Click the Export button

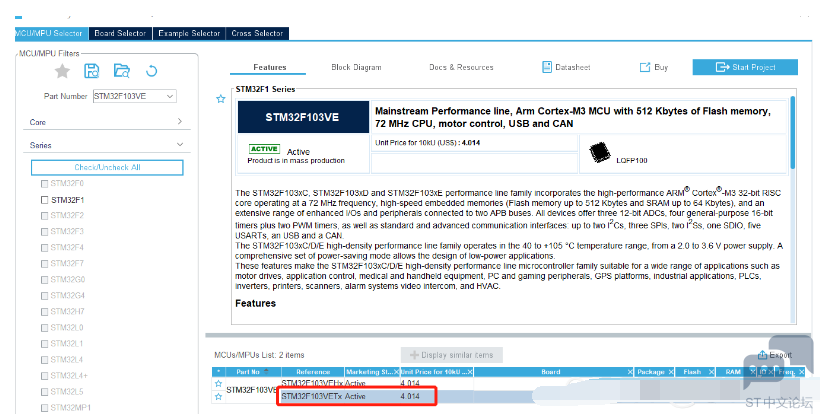click(775, 355)
